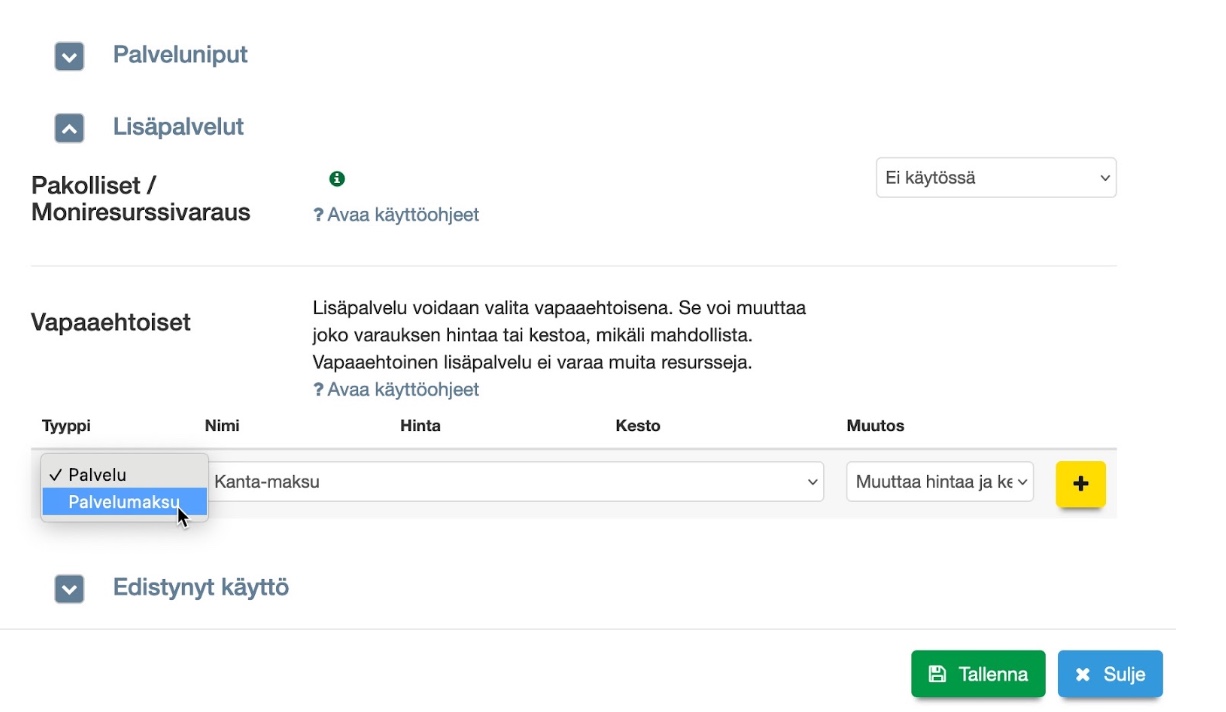Click the floppy disk icon on Tallenna
This screenshot has height=712, width=1226.
(937, 674)
